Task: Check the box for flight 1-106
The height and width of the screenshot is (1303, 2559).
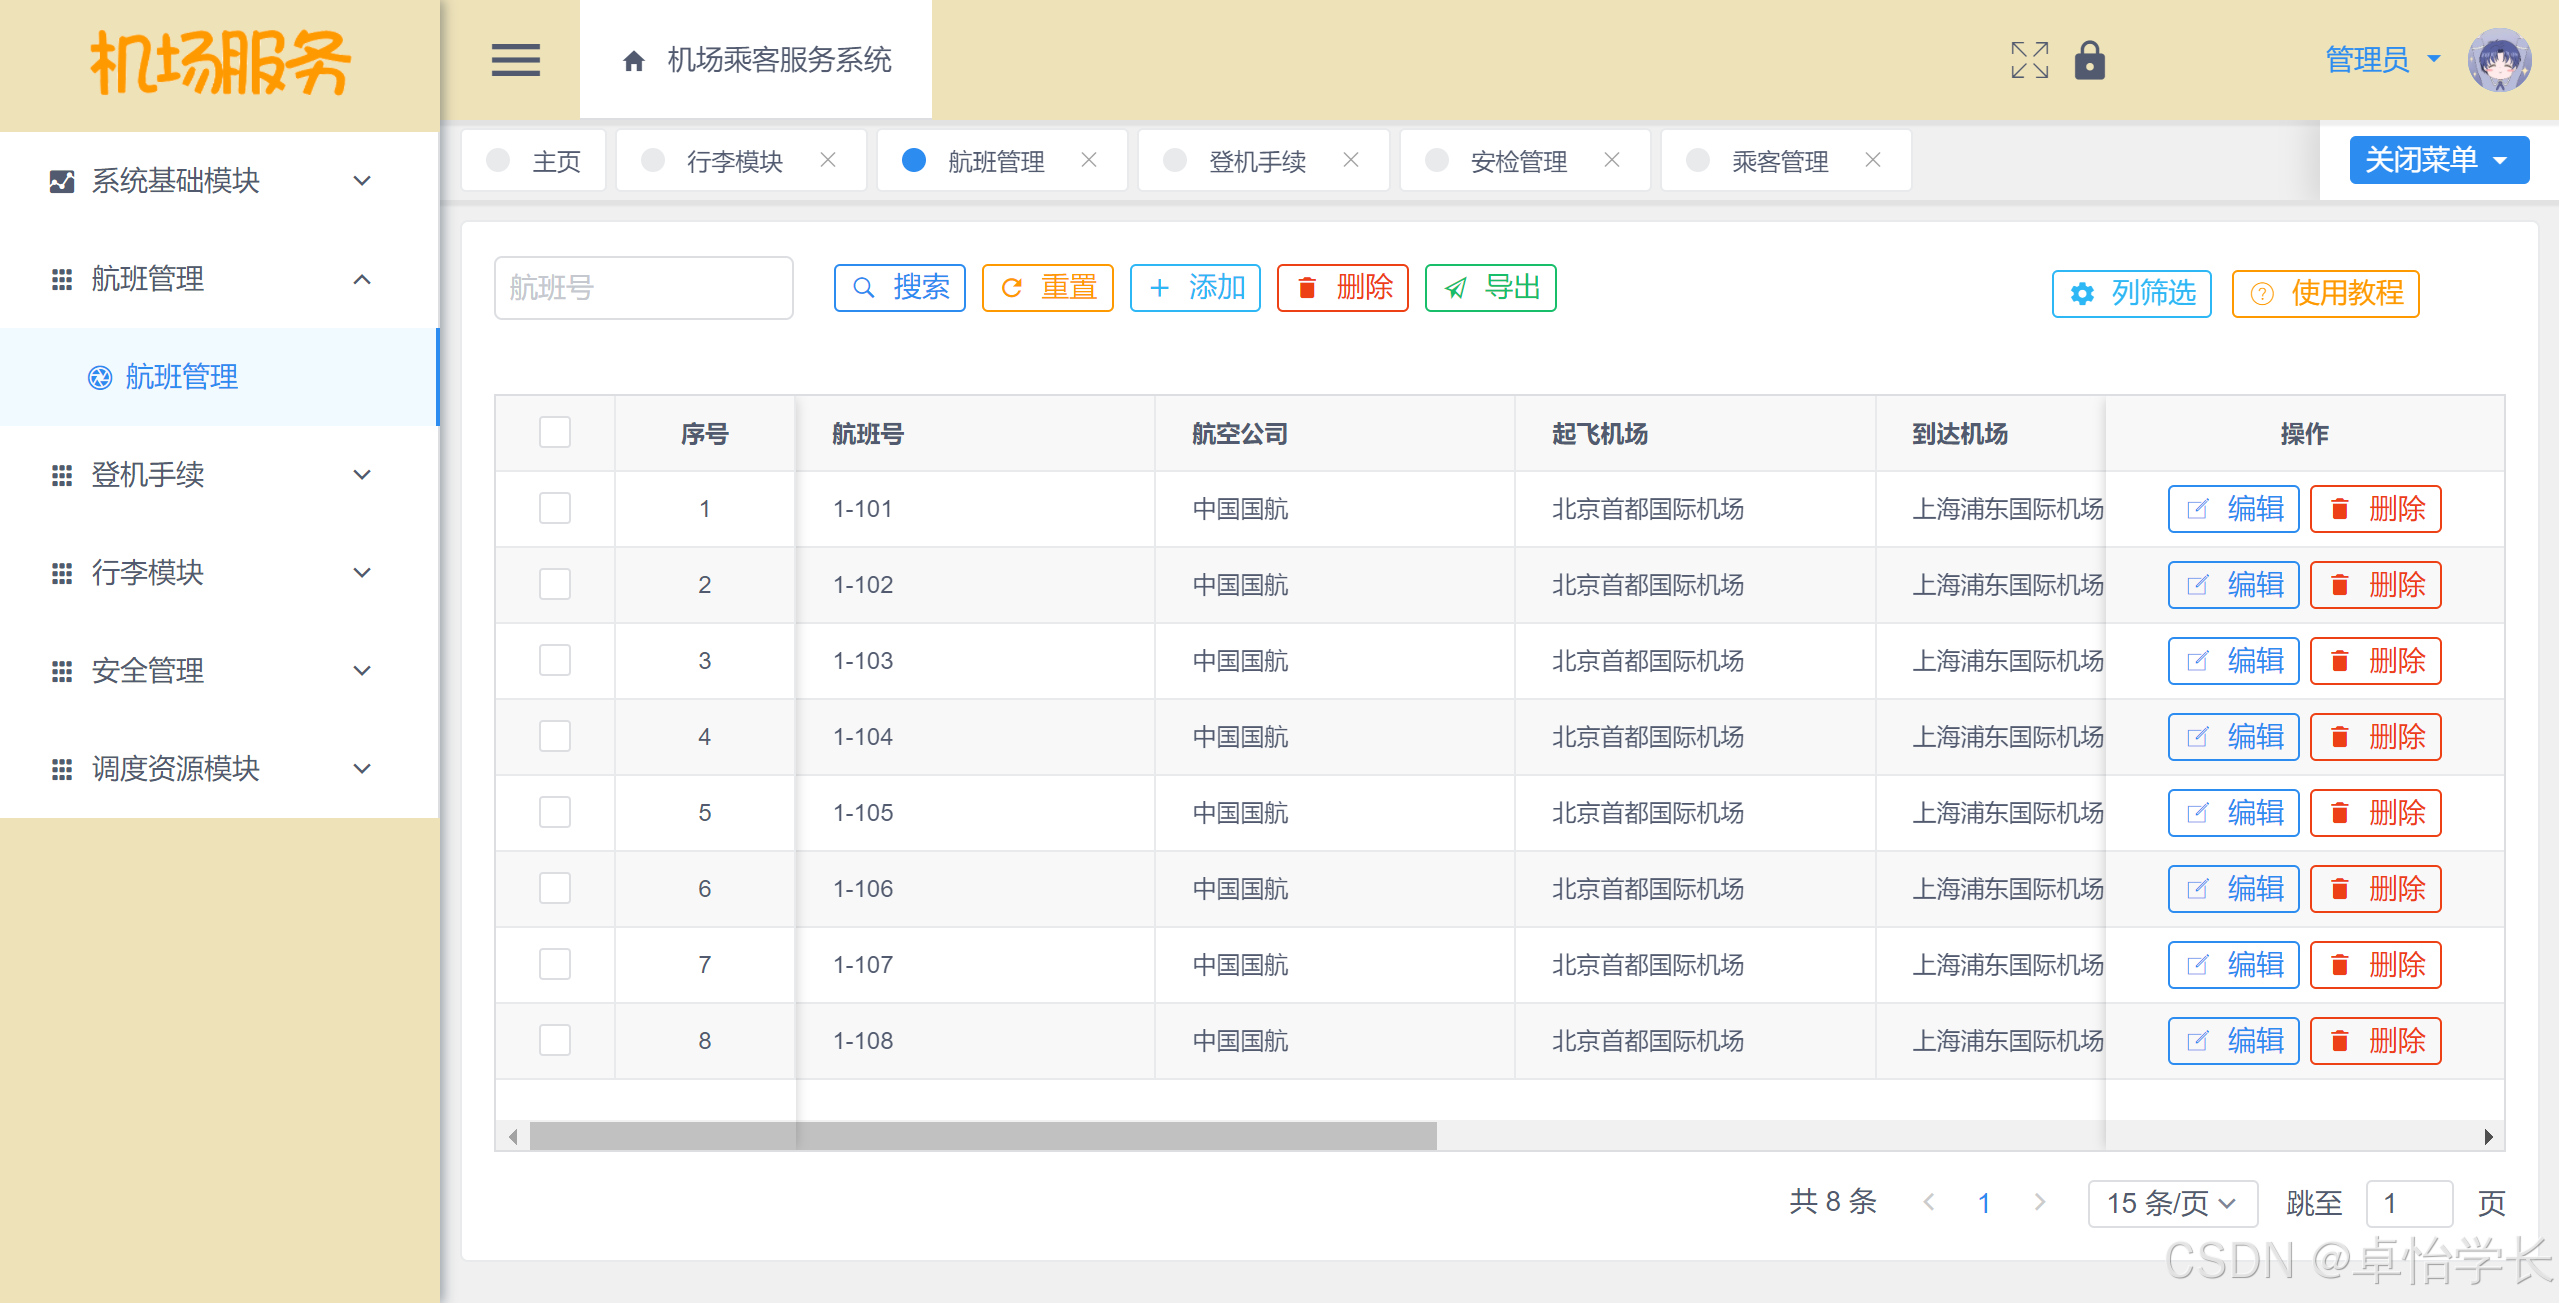Action: (x=555, y=889)
